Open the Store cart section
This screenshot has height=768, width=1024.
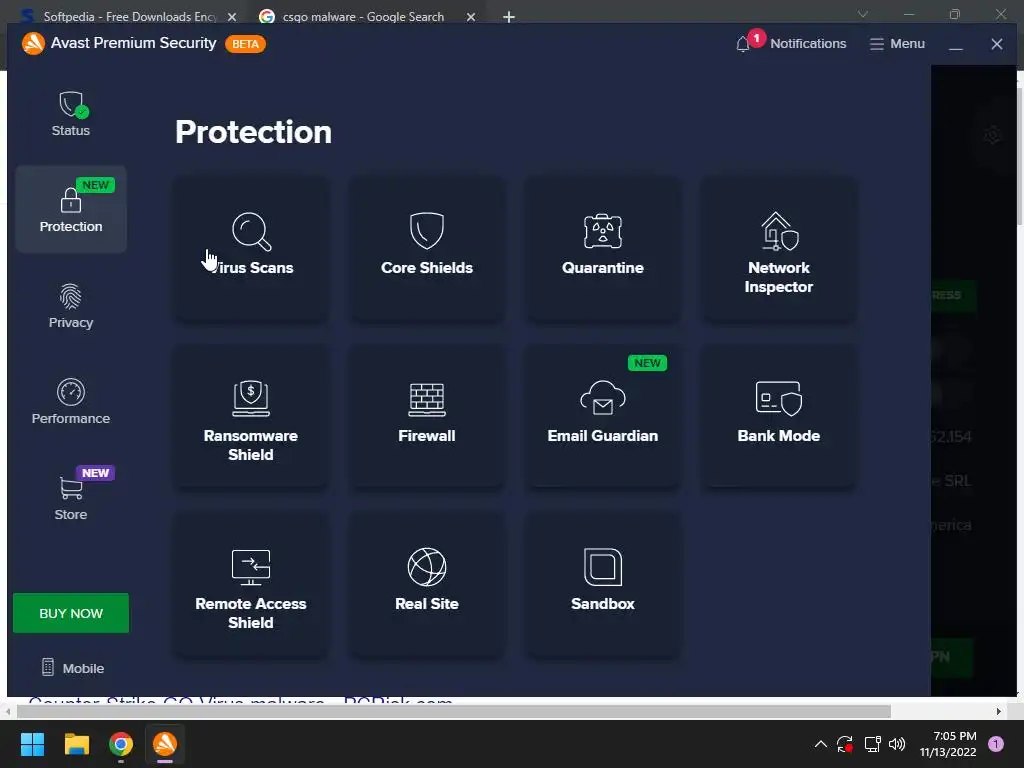coord(71,496)
